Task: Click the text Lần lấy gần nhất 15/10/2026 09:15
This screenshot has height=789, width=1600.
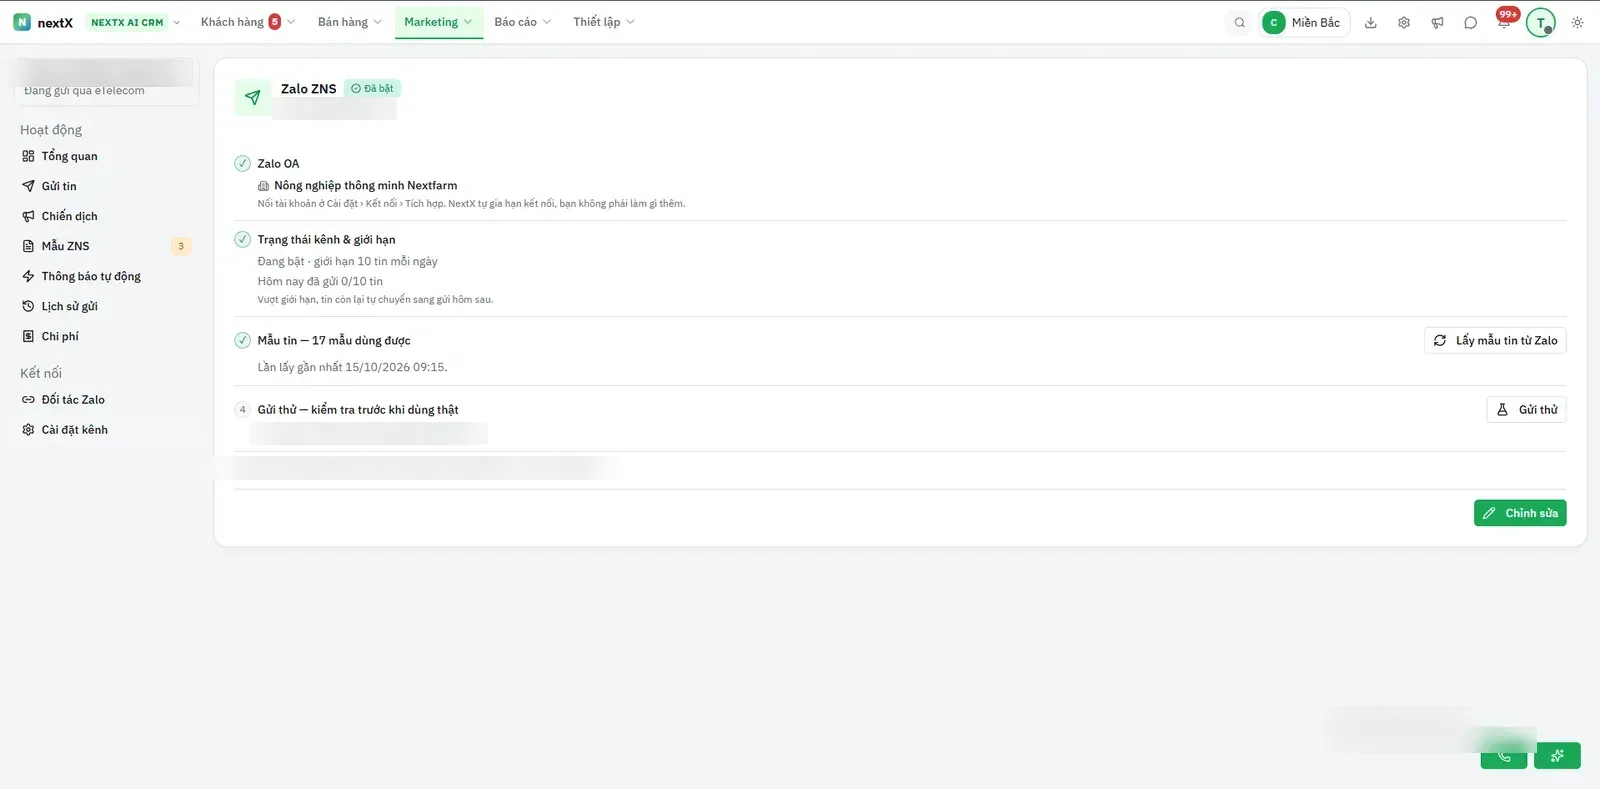Action: click(352, 367)
